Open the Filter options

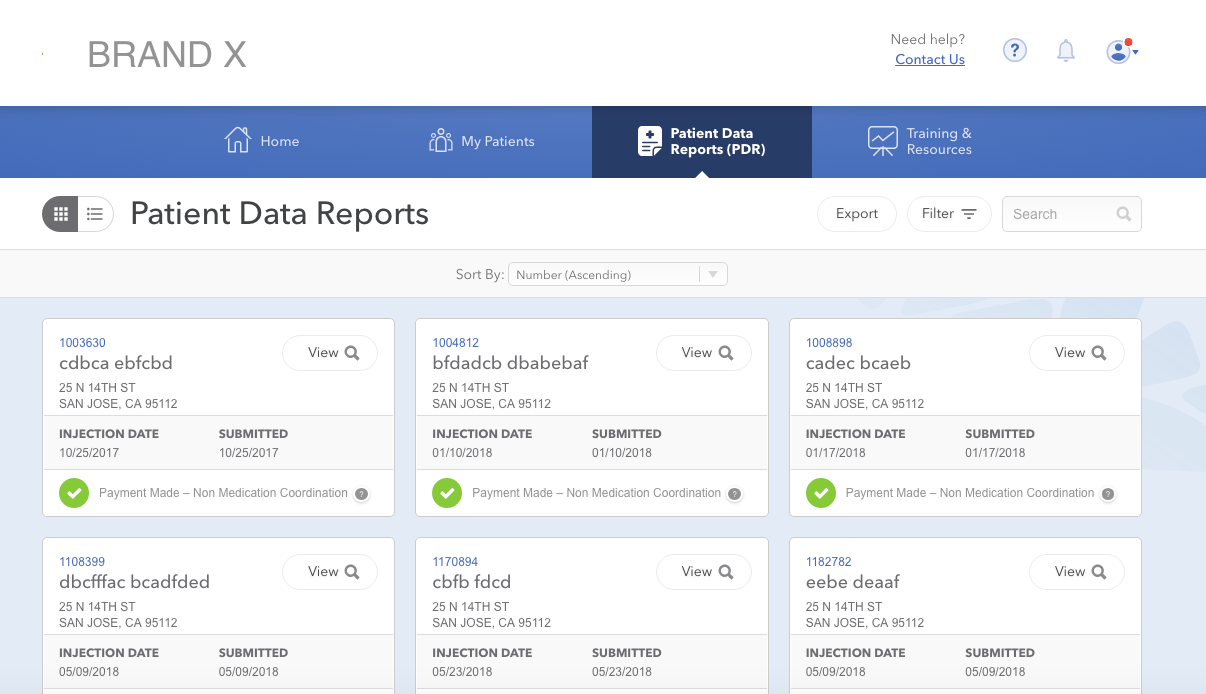948,214
